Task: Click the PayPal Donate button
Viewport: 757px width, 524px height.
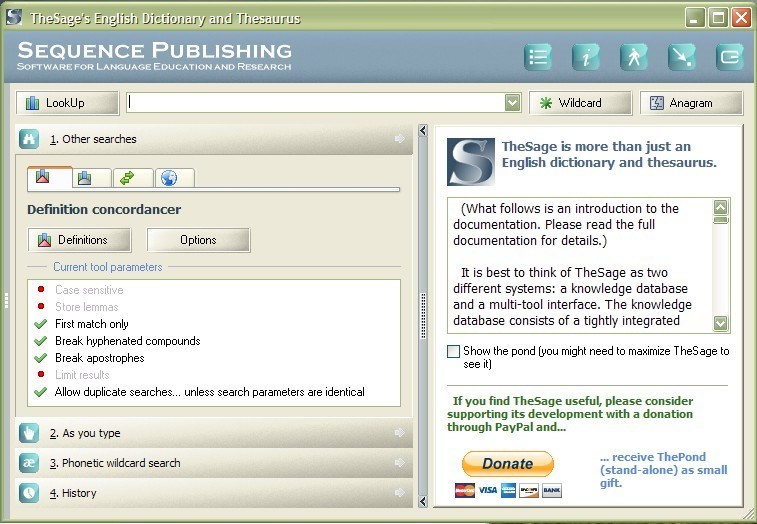Action: point(508,464)
